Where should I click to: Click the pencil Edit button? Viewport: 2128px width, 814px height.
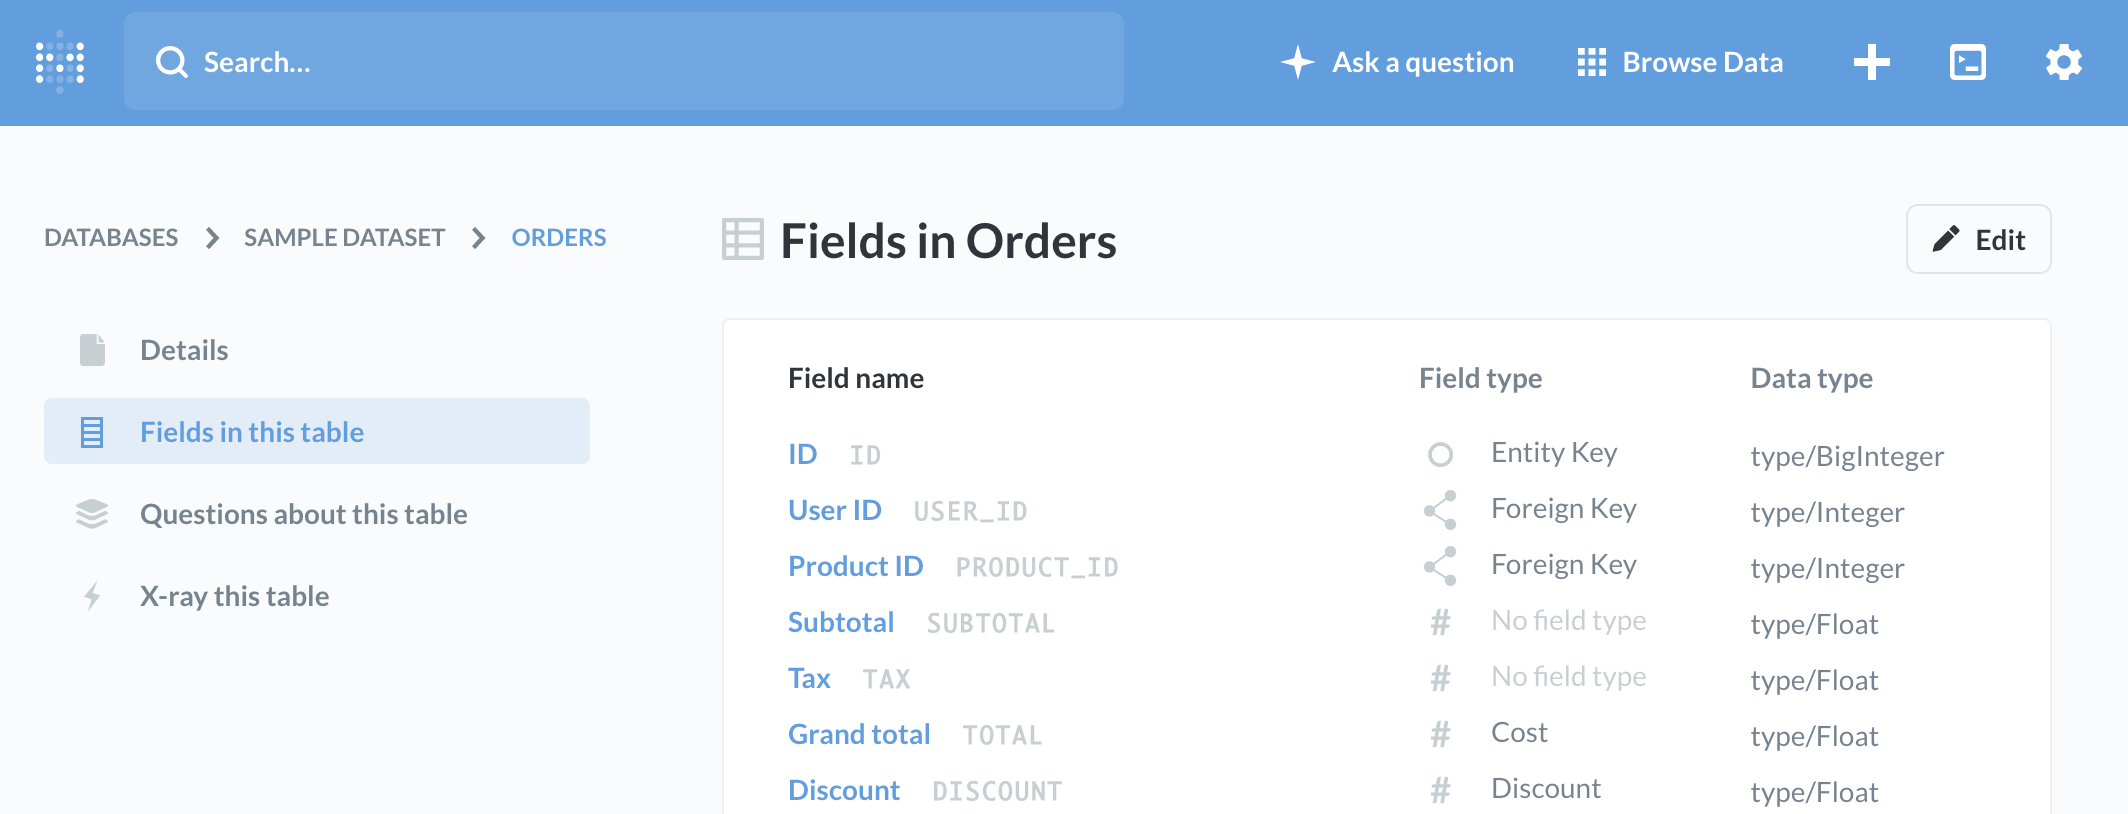[x=1978, y=239]
